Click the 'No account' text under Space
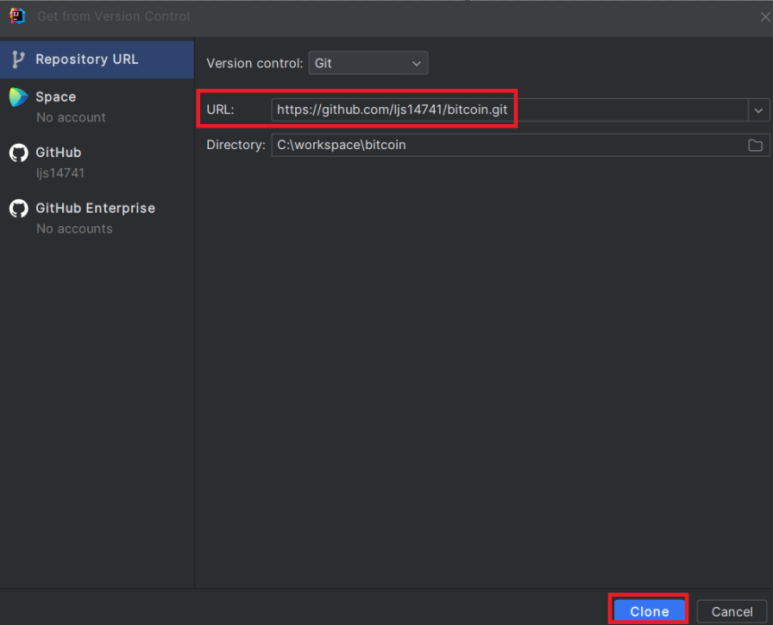The image size is (773, 625). 71,117
